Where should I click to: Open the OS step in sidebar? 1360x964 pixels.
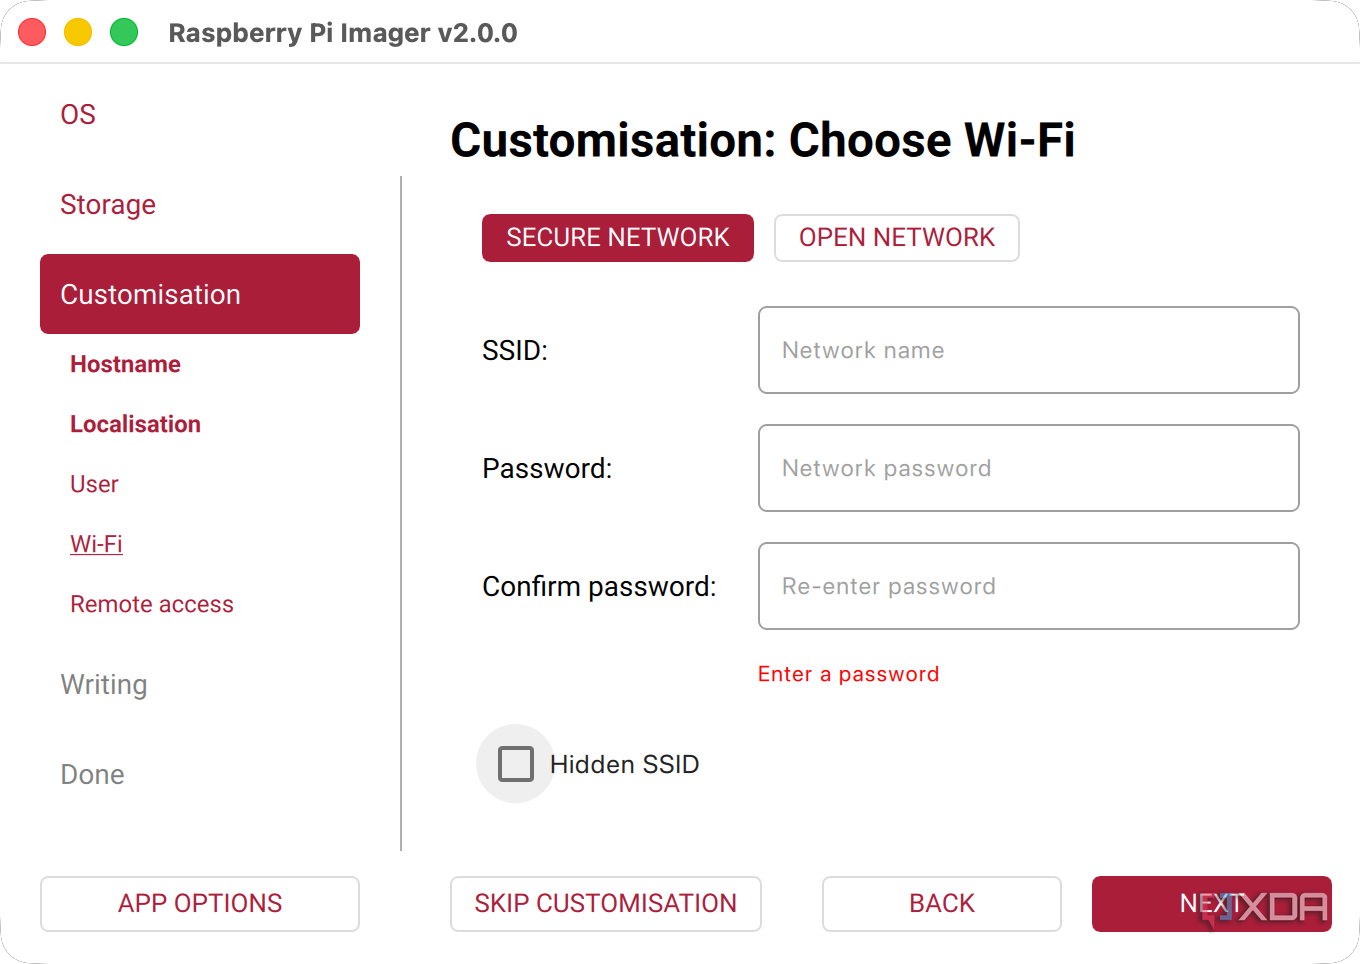pos(78,115)
